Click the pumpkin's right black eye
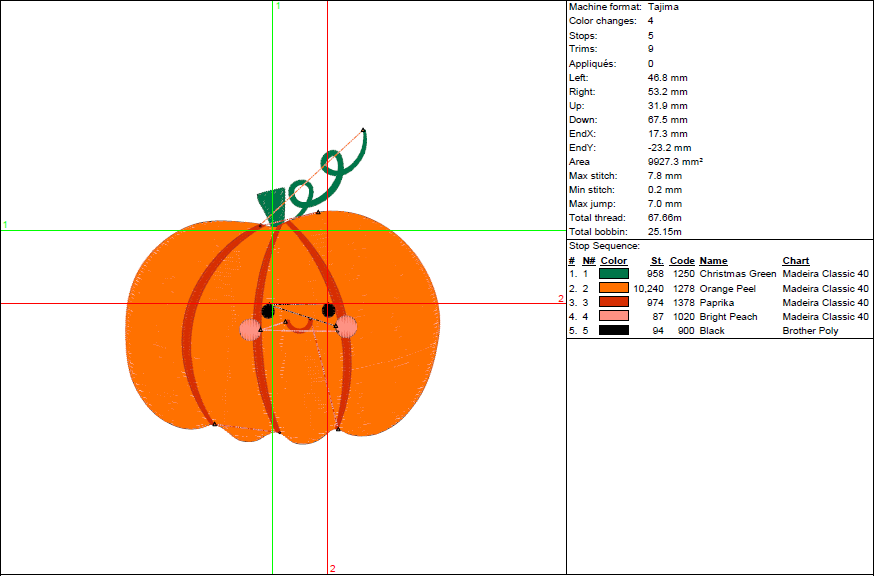 pyautogui.click(x=328, y=310)
